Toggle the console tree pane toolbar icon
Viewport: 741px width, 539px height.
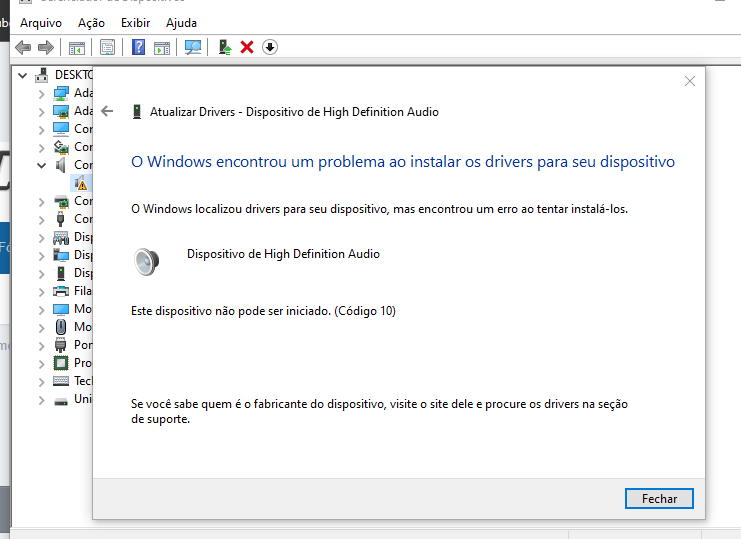point(77,48)
